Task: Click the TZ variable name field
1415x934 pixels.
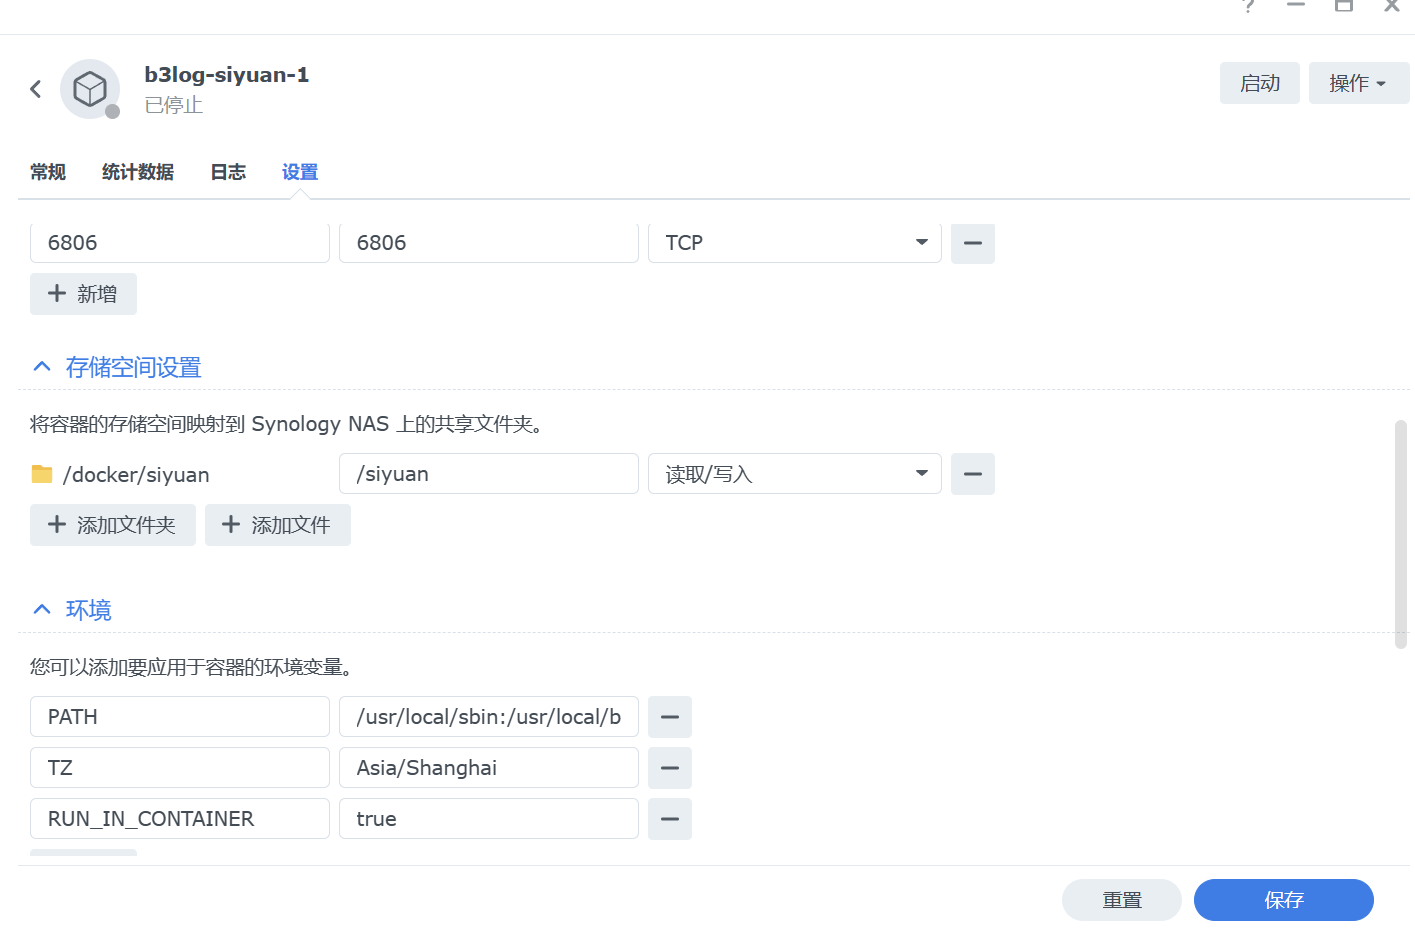Action: [180, 768]
